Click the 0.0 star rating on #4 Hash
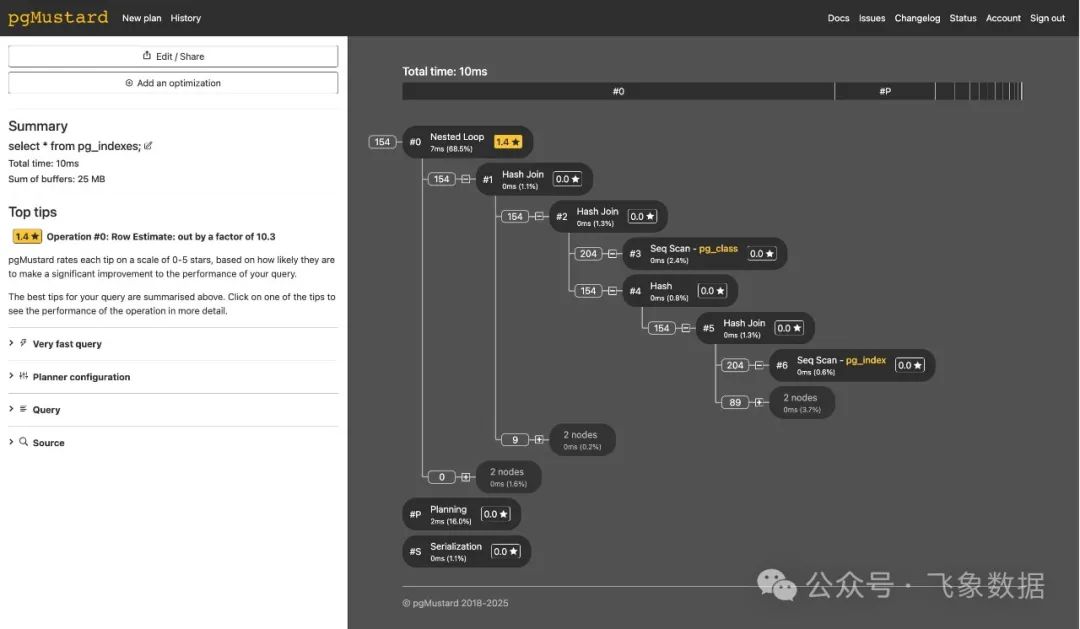Viewport: 1080px width, 629px height. click(712, 291)
